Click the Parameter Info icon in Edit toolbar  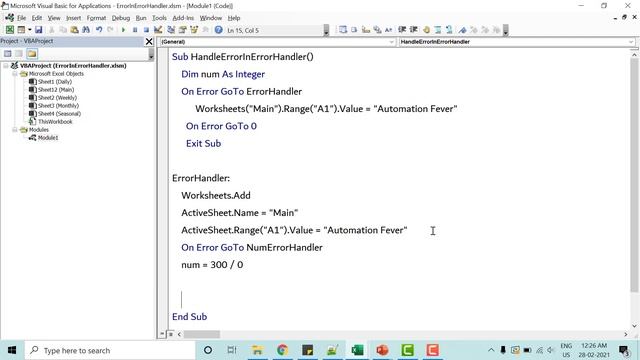tap(377, 30)
